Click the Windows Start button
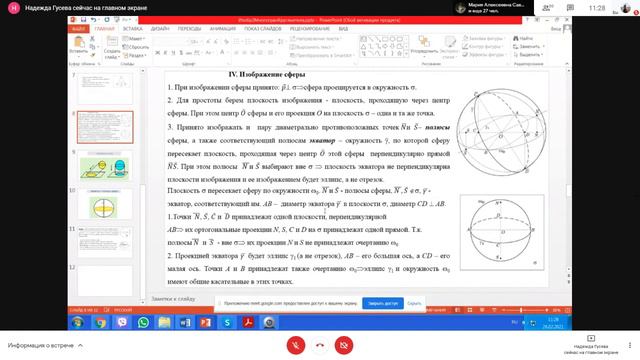 78,322
